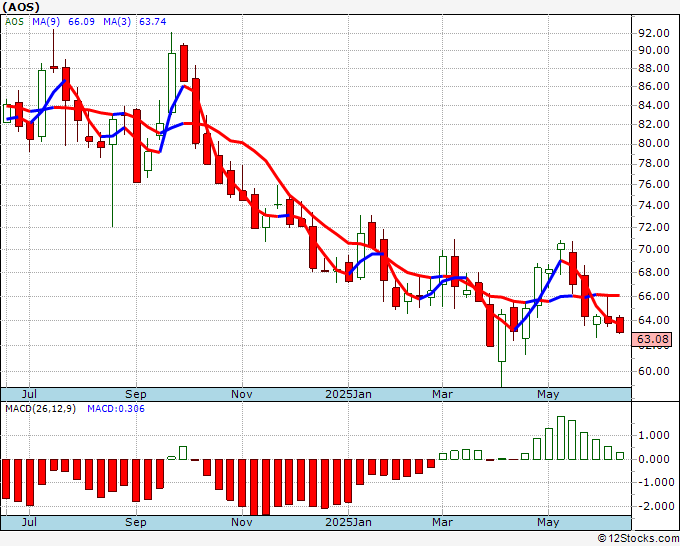Click the 80.00 price axis label
Screen dimensions: 680x546
(654, 143)
